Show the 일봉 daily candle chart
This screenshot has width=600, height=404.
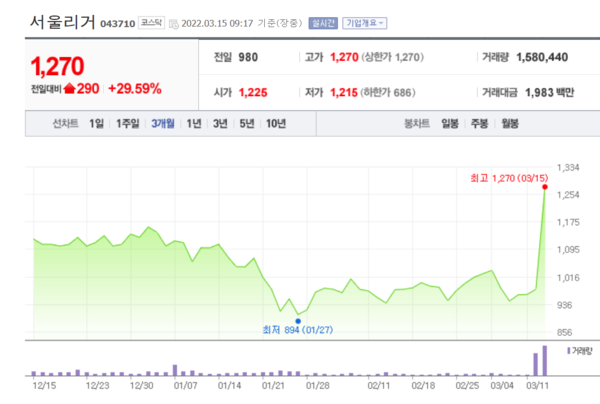click(450, 124)
